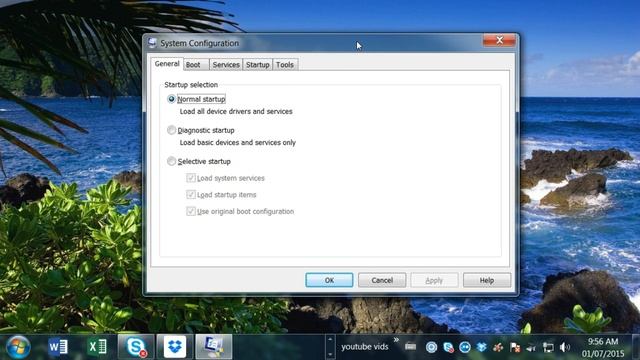Click the Show desktop strip
The width and height of the screenshot is (640, 360).
tap(636, 347)
